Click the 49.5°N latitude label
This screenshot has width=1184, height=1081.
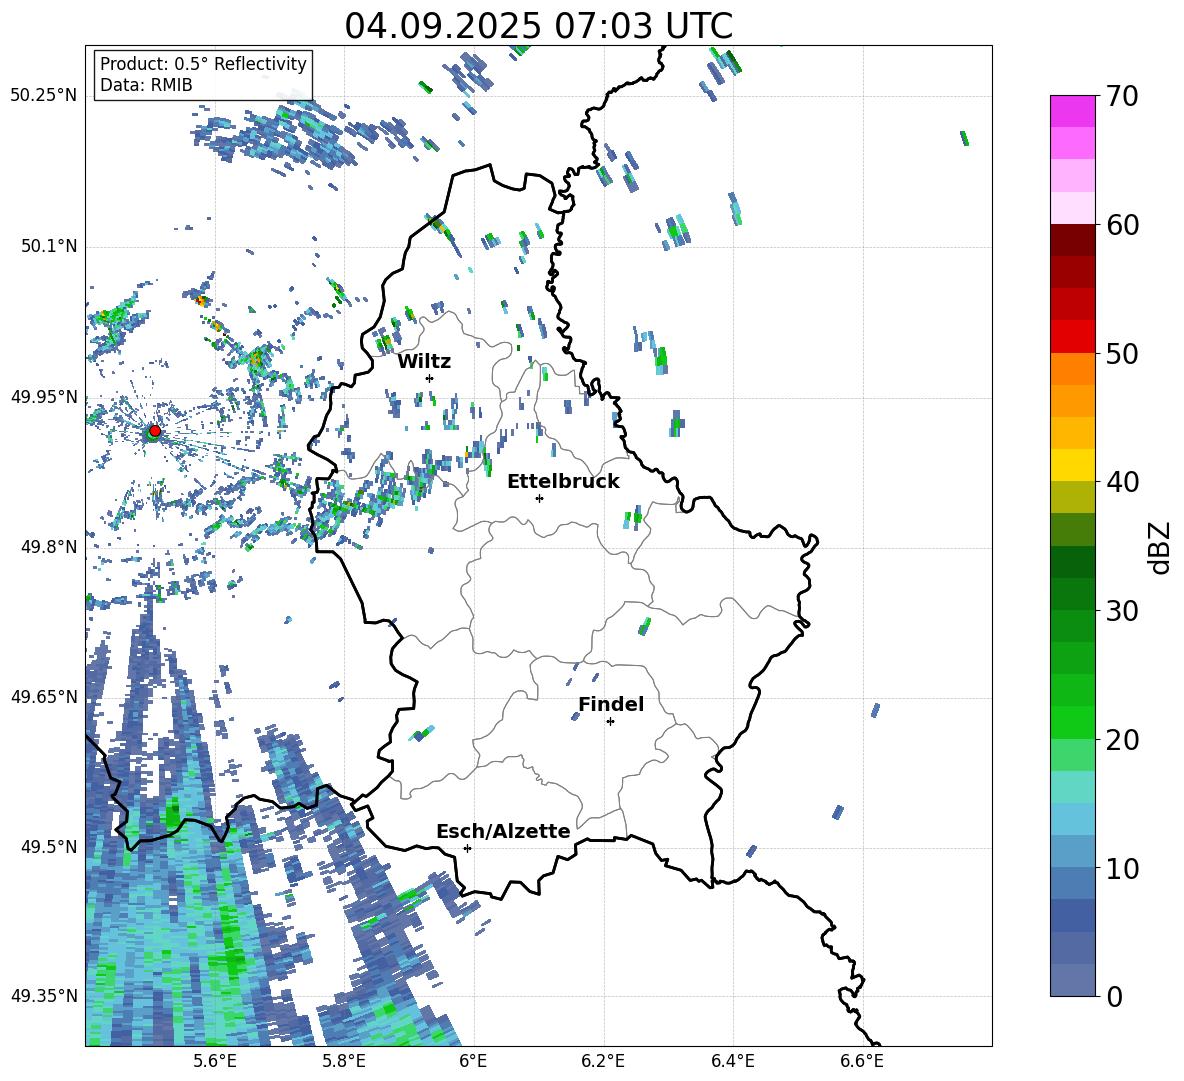coord(48,846)
